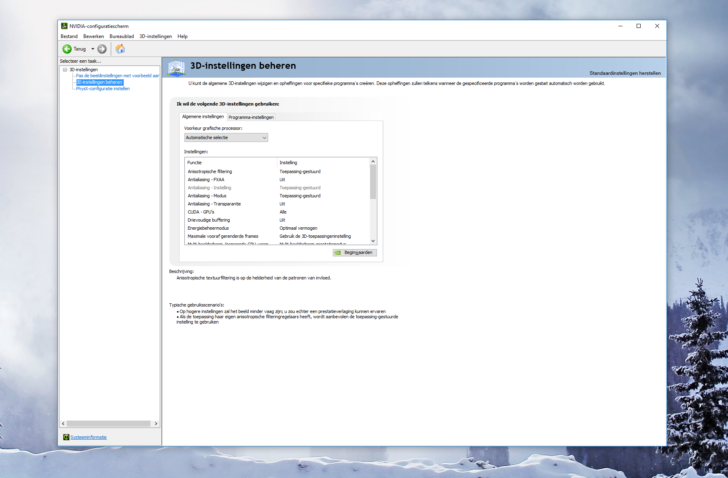Switch to Programma-instellingen tab
The image size is (728, 478).
pos(251,117)
